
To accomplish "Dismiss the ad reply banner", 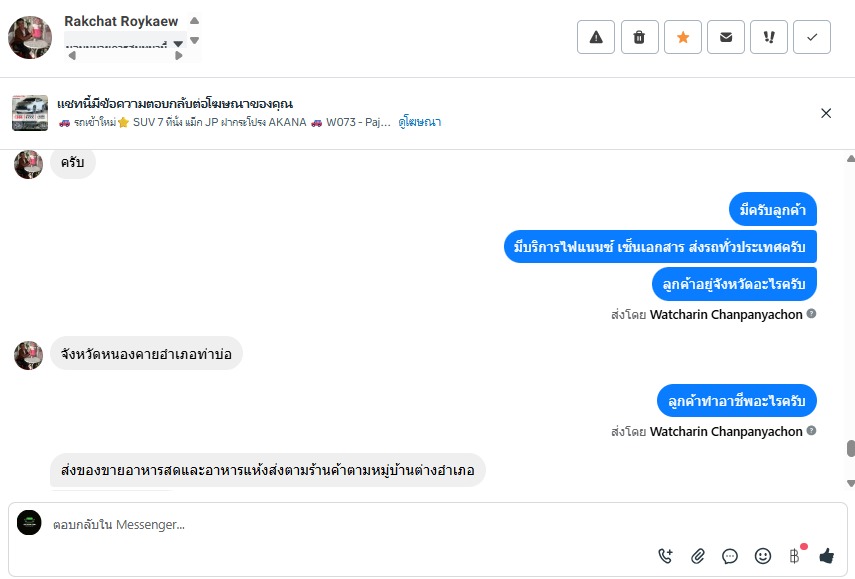I will (x=826, y=113).
